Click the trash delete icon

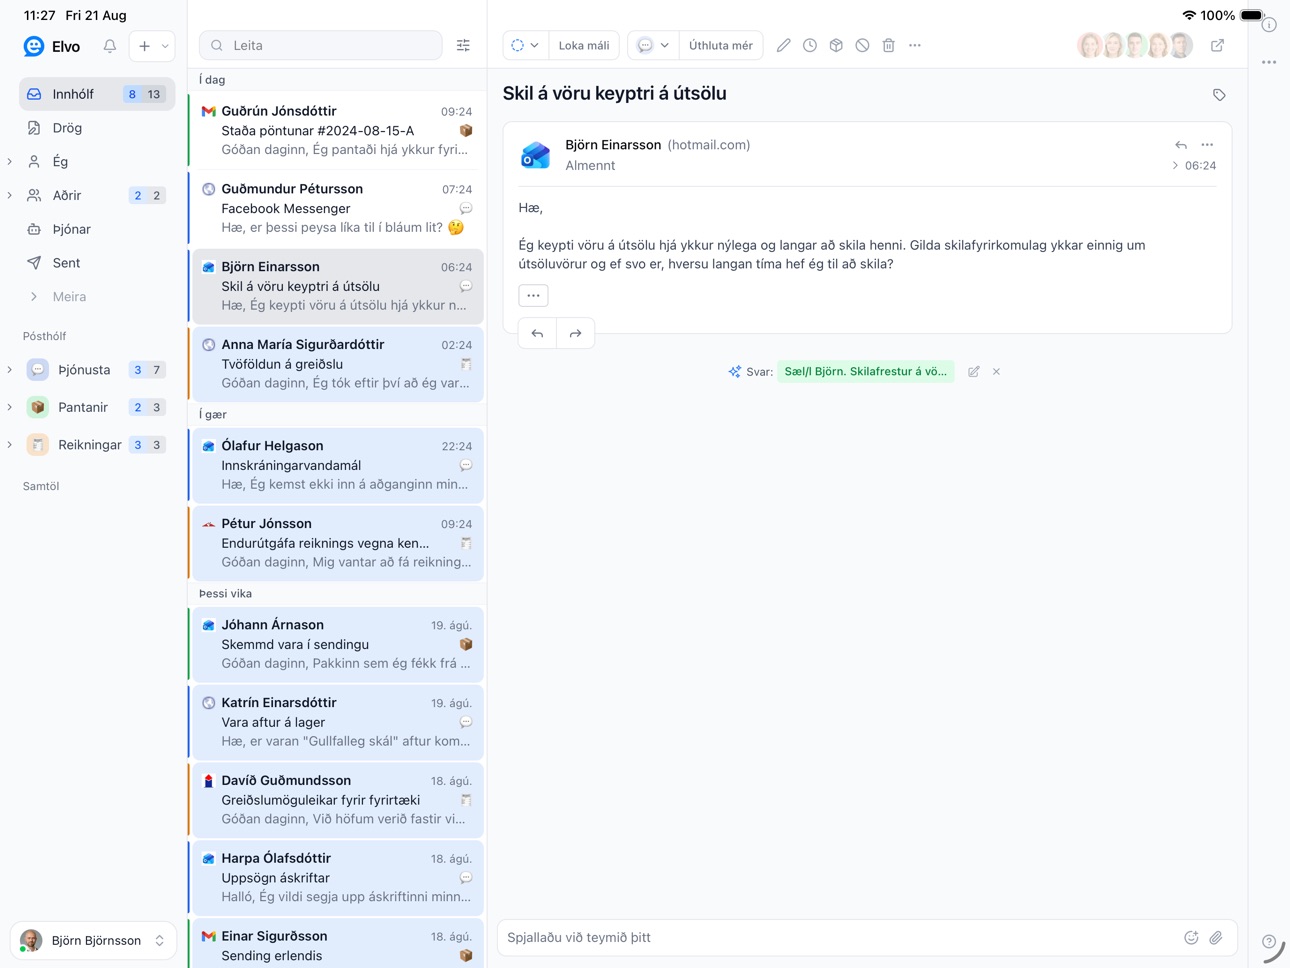click(889, 46)
